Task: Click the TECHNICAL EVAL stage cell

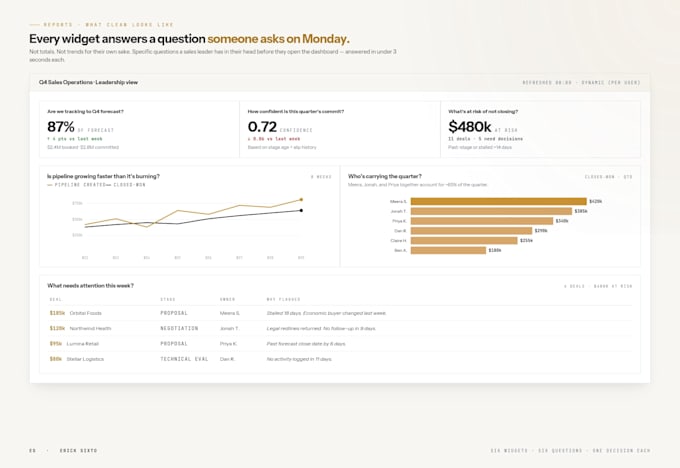Action: click(x=184, y=359)
